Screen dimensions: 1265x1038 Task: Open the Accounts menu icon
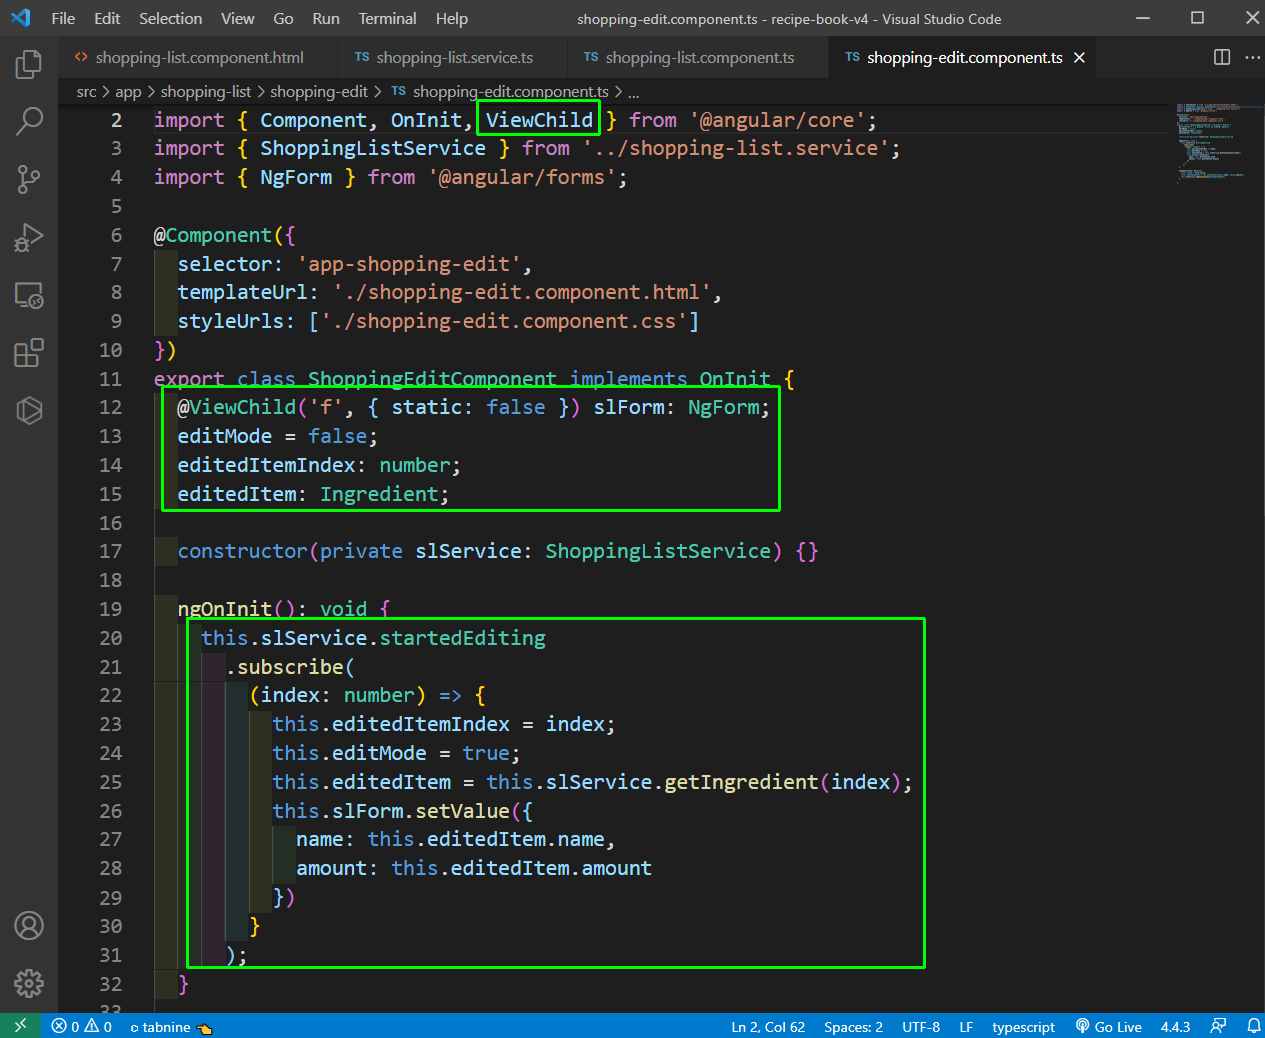coord(29,926)
